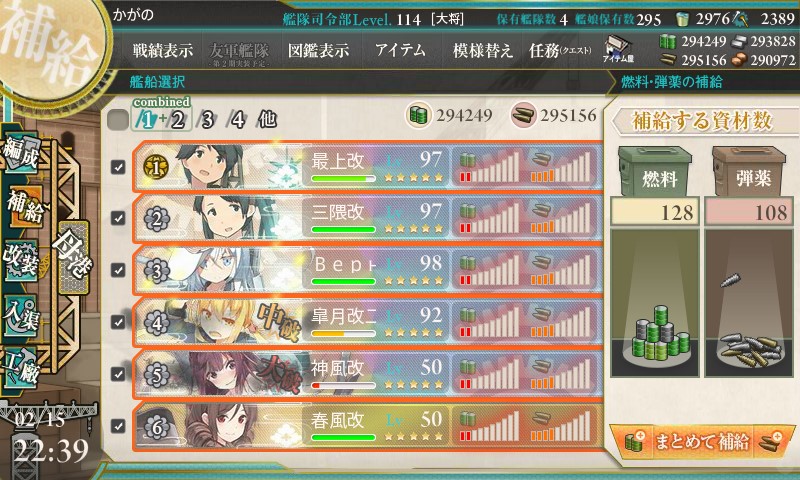
Task: Open the 任務 quest menu
Action: click(560, 50)
